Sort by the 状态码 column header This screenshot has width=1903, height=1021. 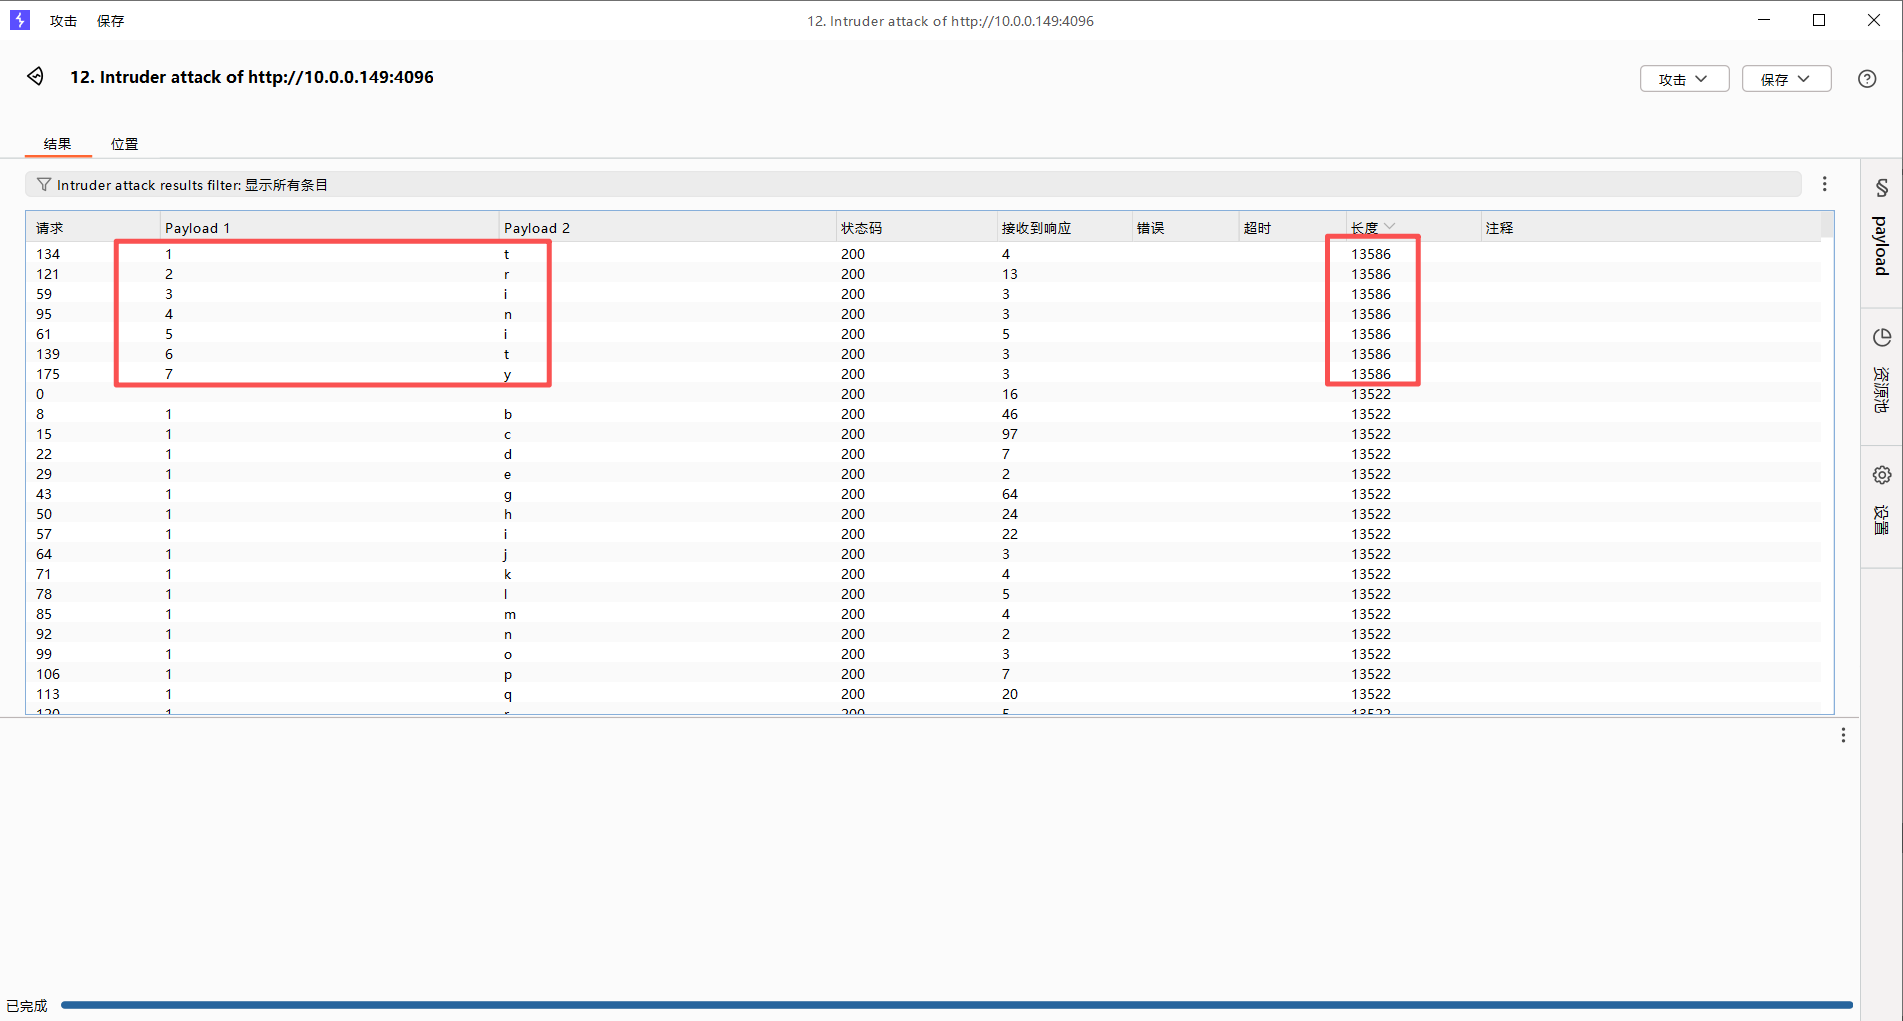916,228
